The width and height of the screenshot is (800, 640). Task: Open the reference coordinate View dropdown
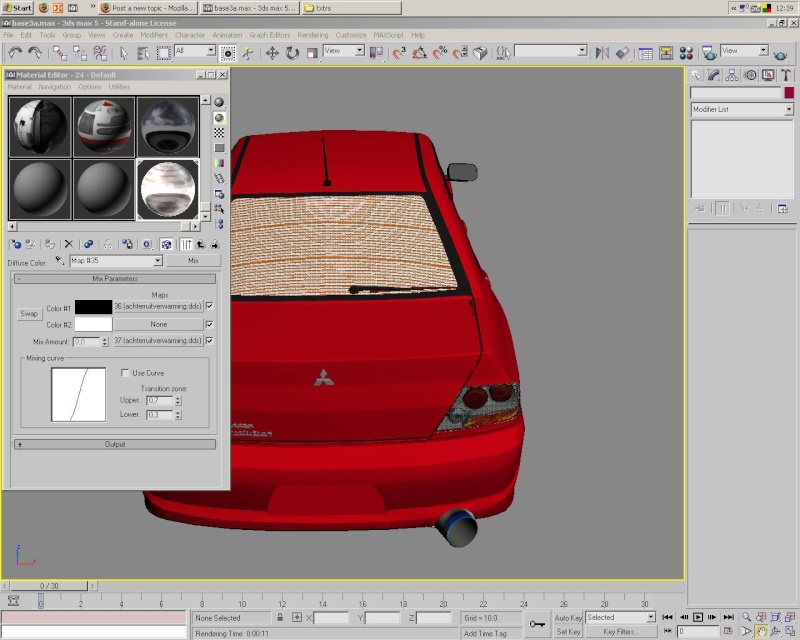[360, 51]
